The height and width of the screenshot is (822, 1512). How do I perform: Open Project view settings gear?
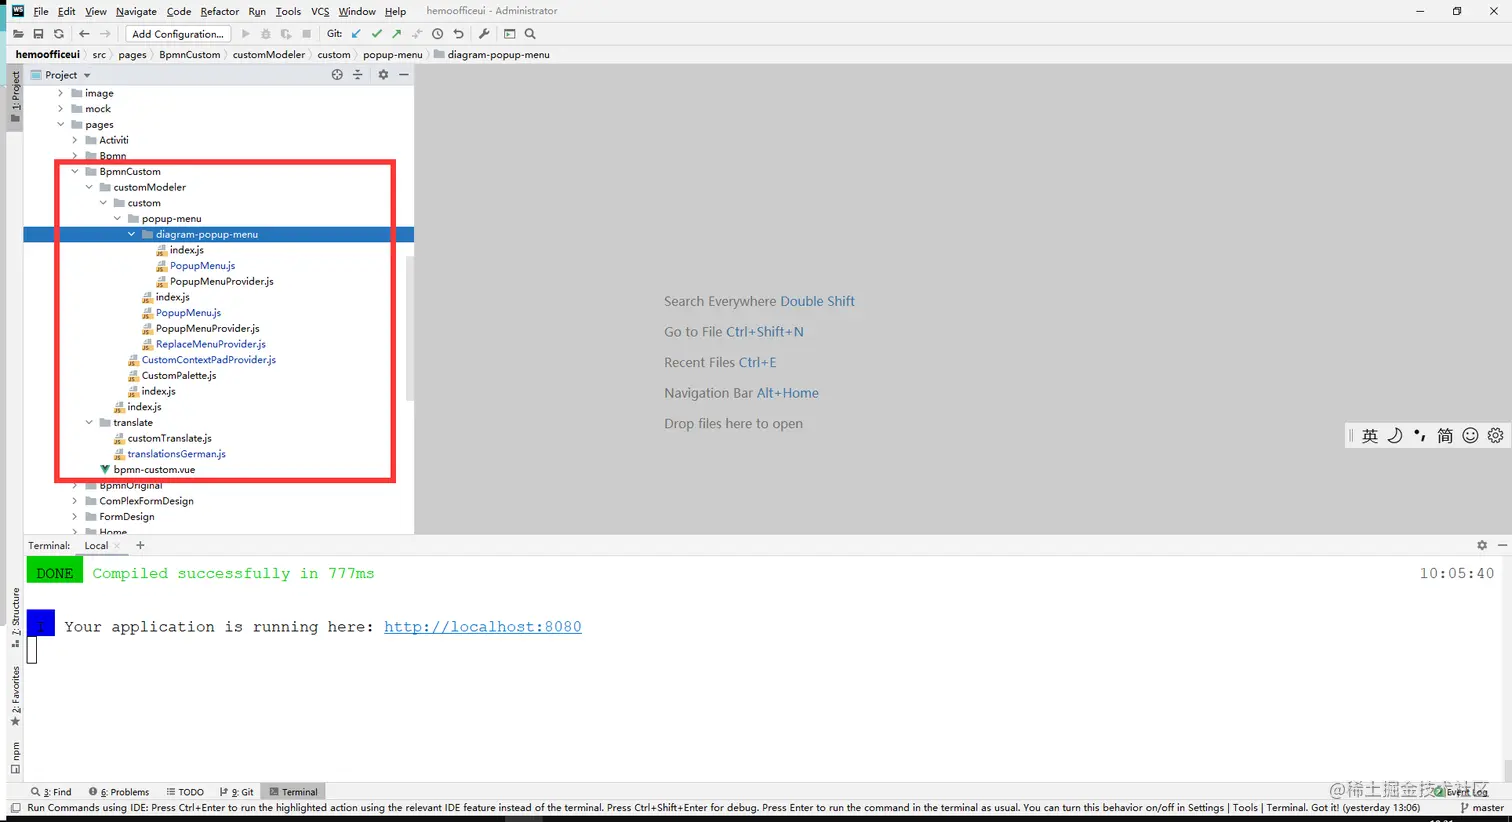[x=383, y=74]
